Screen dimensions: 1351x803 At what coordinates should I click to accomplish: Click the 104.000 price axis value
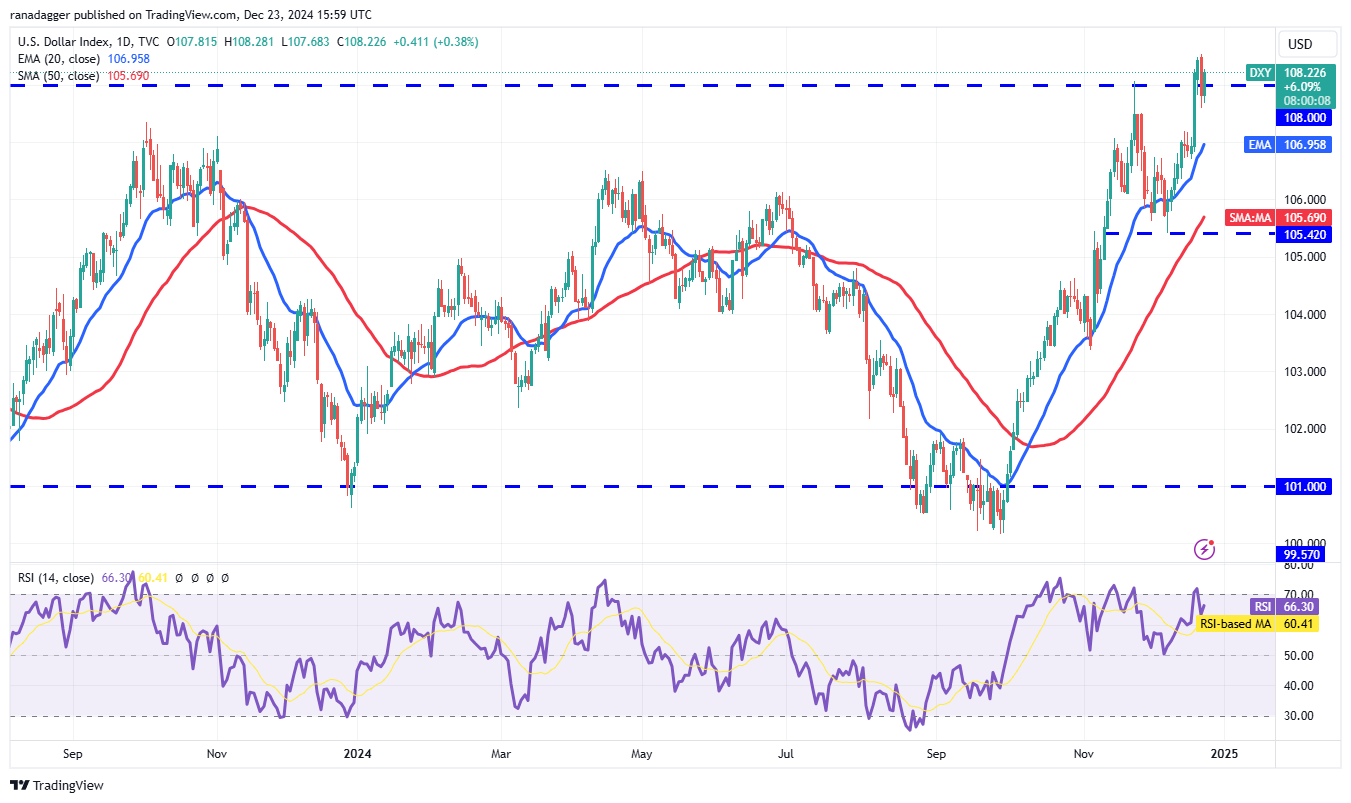[1304, 314]
